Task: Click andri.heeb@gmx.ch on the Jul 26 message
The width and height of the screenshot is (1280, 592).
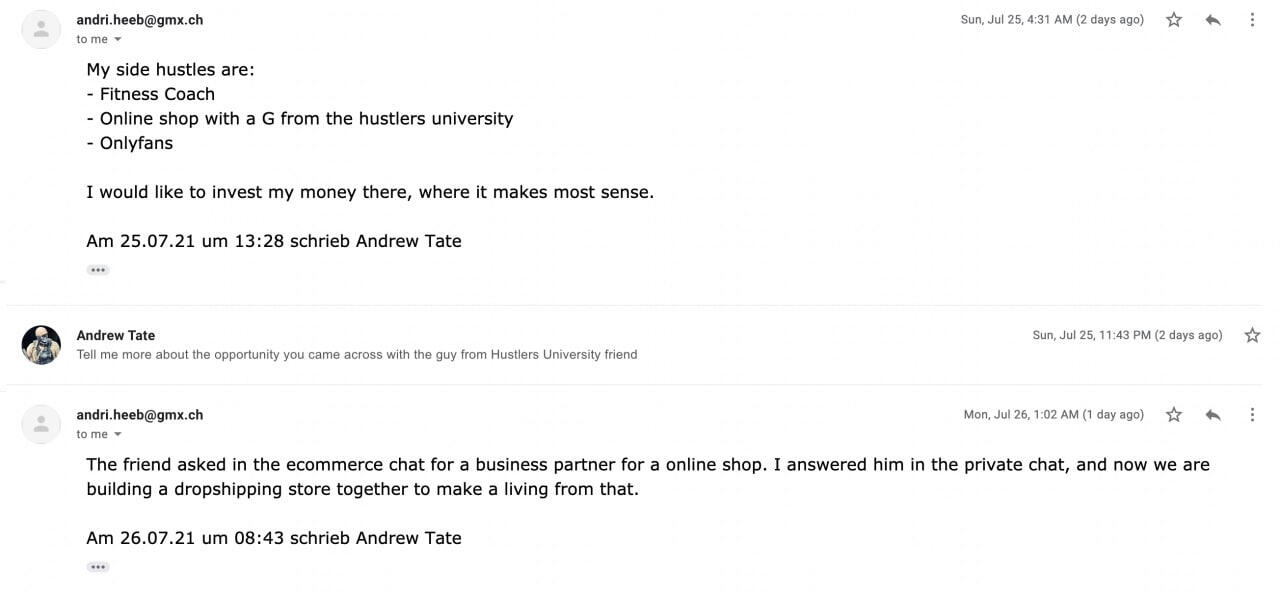Action: 139,415
